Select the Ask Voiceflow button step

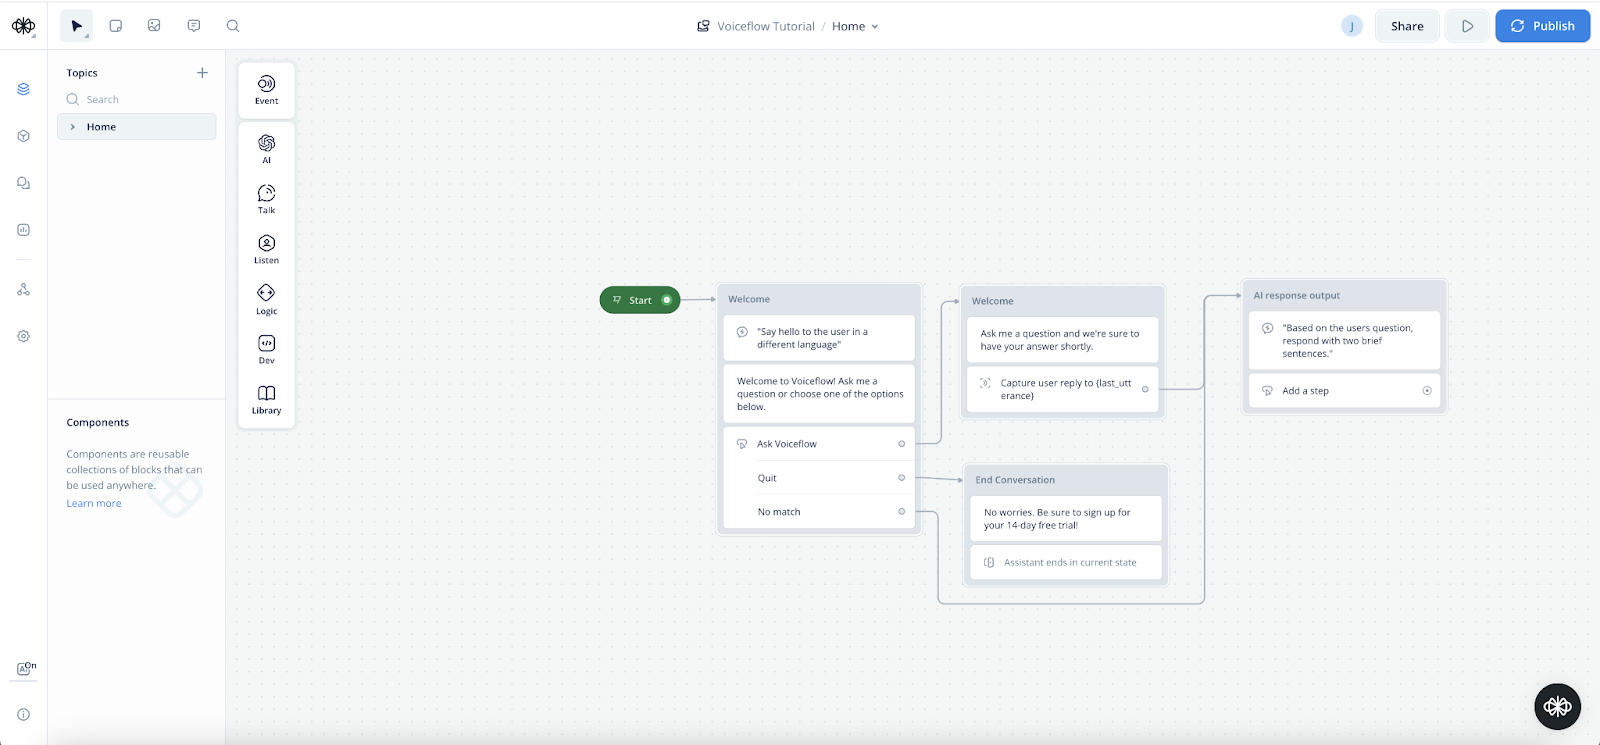coord(819,444)
